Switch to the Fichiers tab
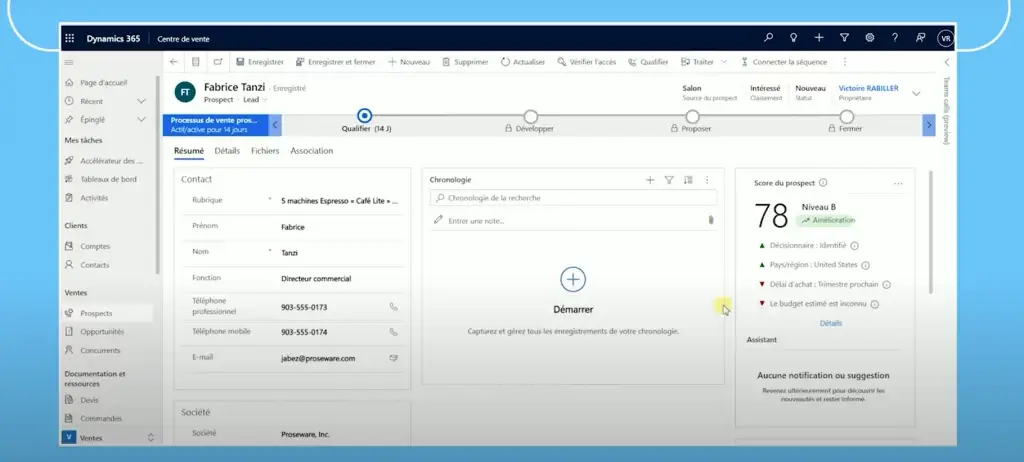The height and width of the screenshot is (462, 1024). [265, 151]
